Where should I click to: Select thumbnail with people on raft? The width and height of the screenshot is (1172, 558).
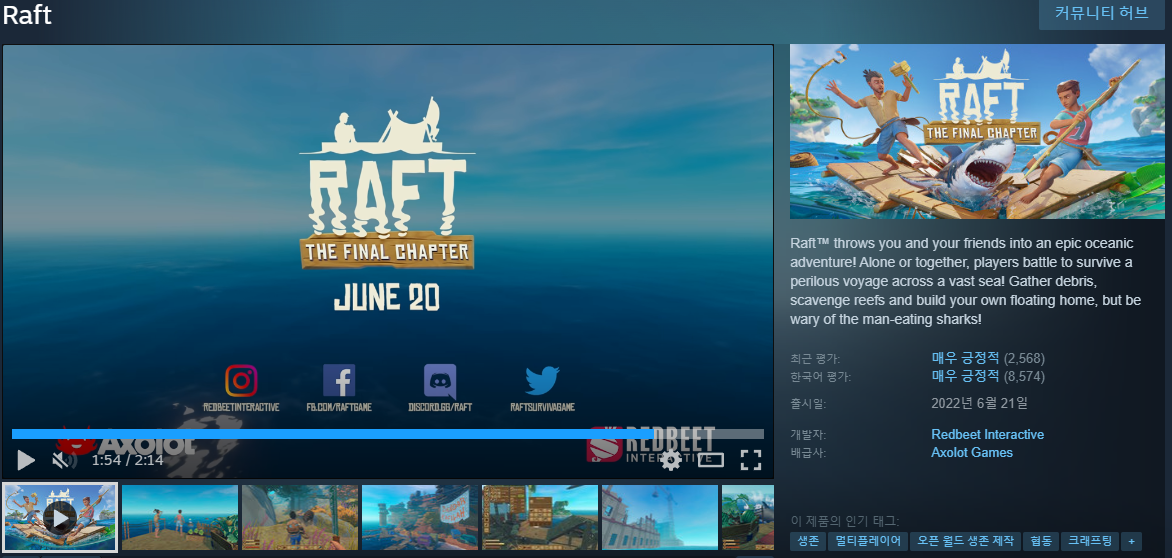pos(180,517)
